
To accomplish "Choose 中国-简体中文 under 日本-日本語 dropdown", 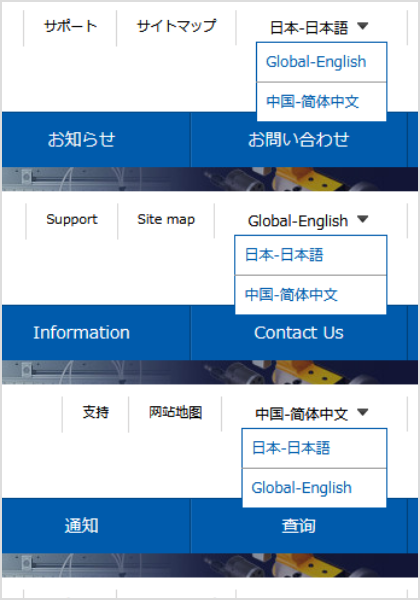I will [x=321, y=101].
